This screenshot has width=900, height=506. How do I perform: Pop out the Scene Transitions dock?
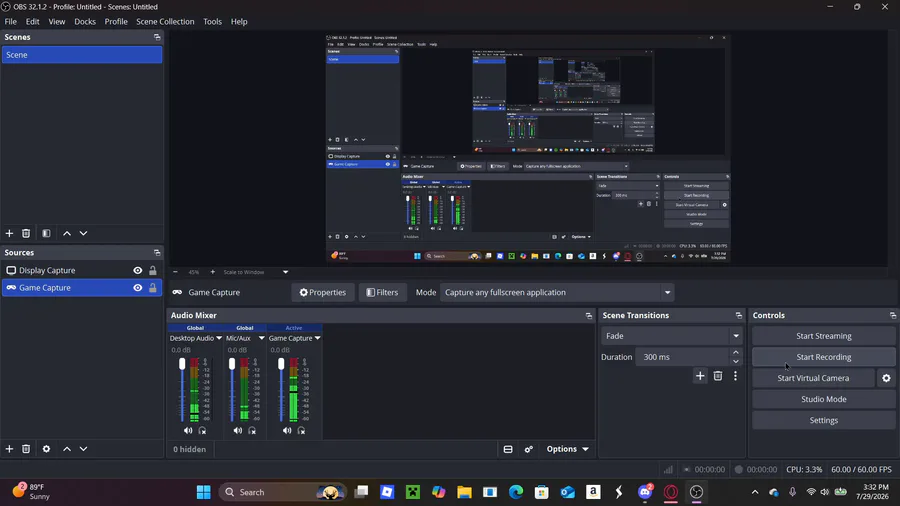point(739,316)
